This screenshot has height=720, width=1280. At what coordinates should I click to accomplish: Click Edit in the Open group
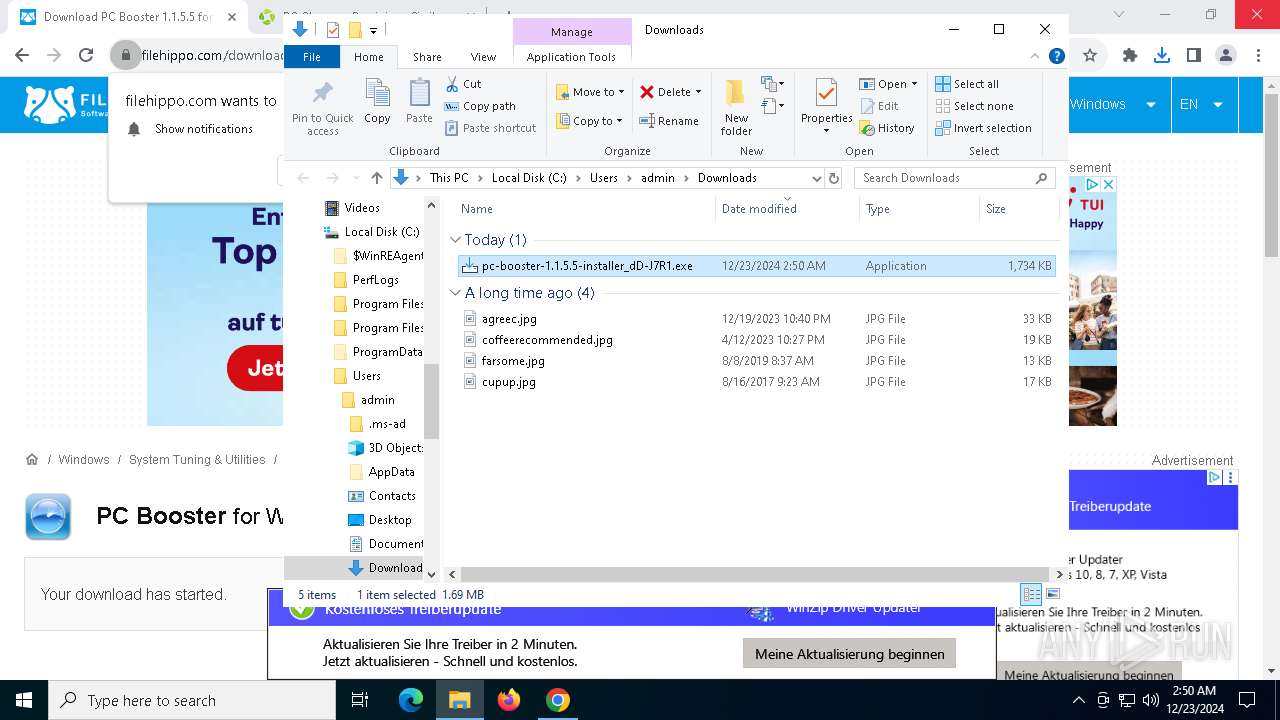(879, 106)
